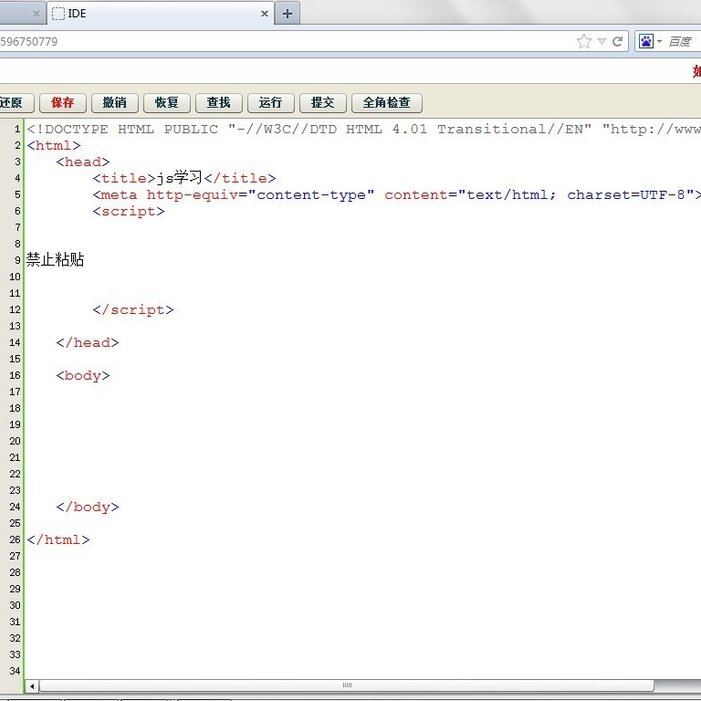Click the <html> tag on line 2
Screen dimensions: 701x701
(54, 146)
